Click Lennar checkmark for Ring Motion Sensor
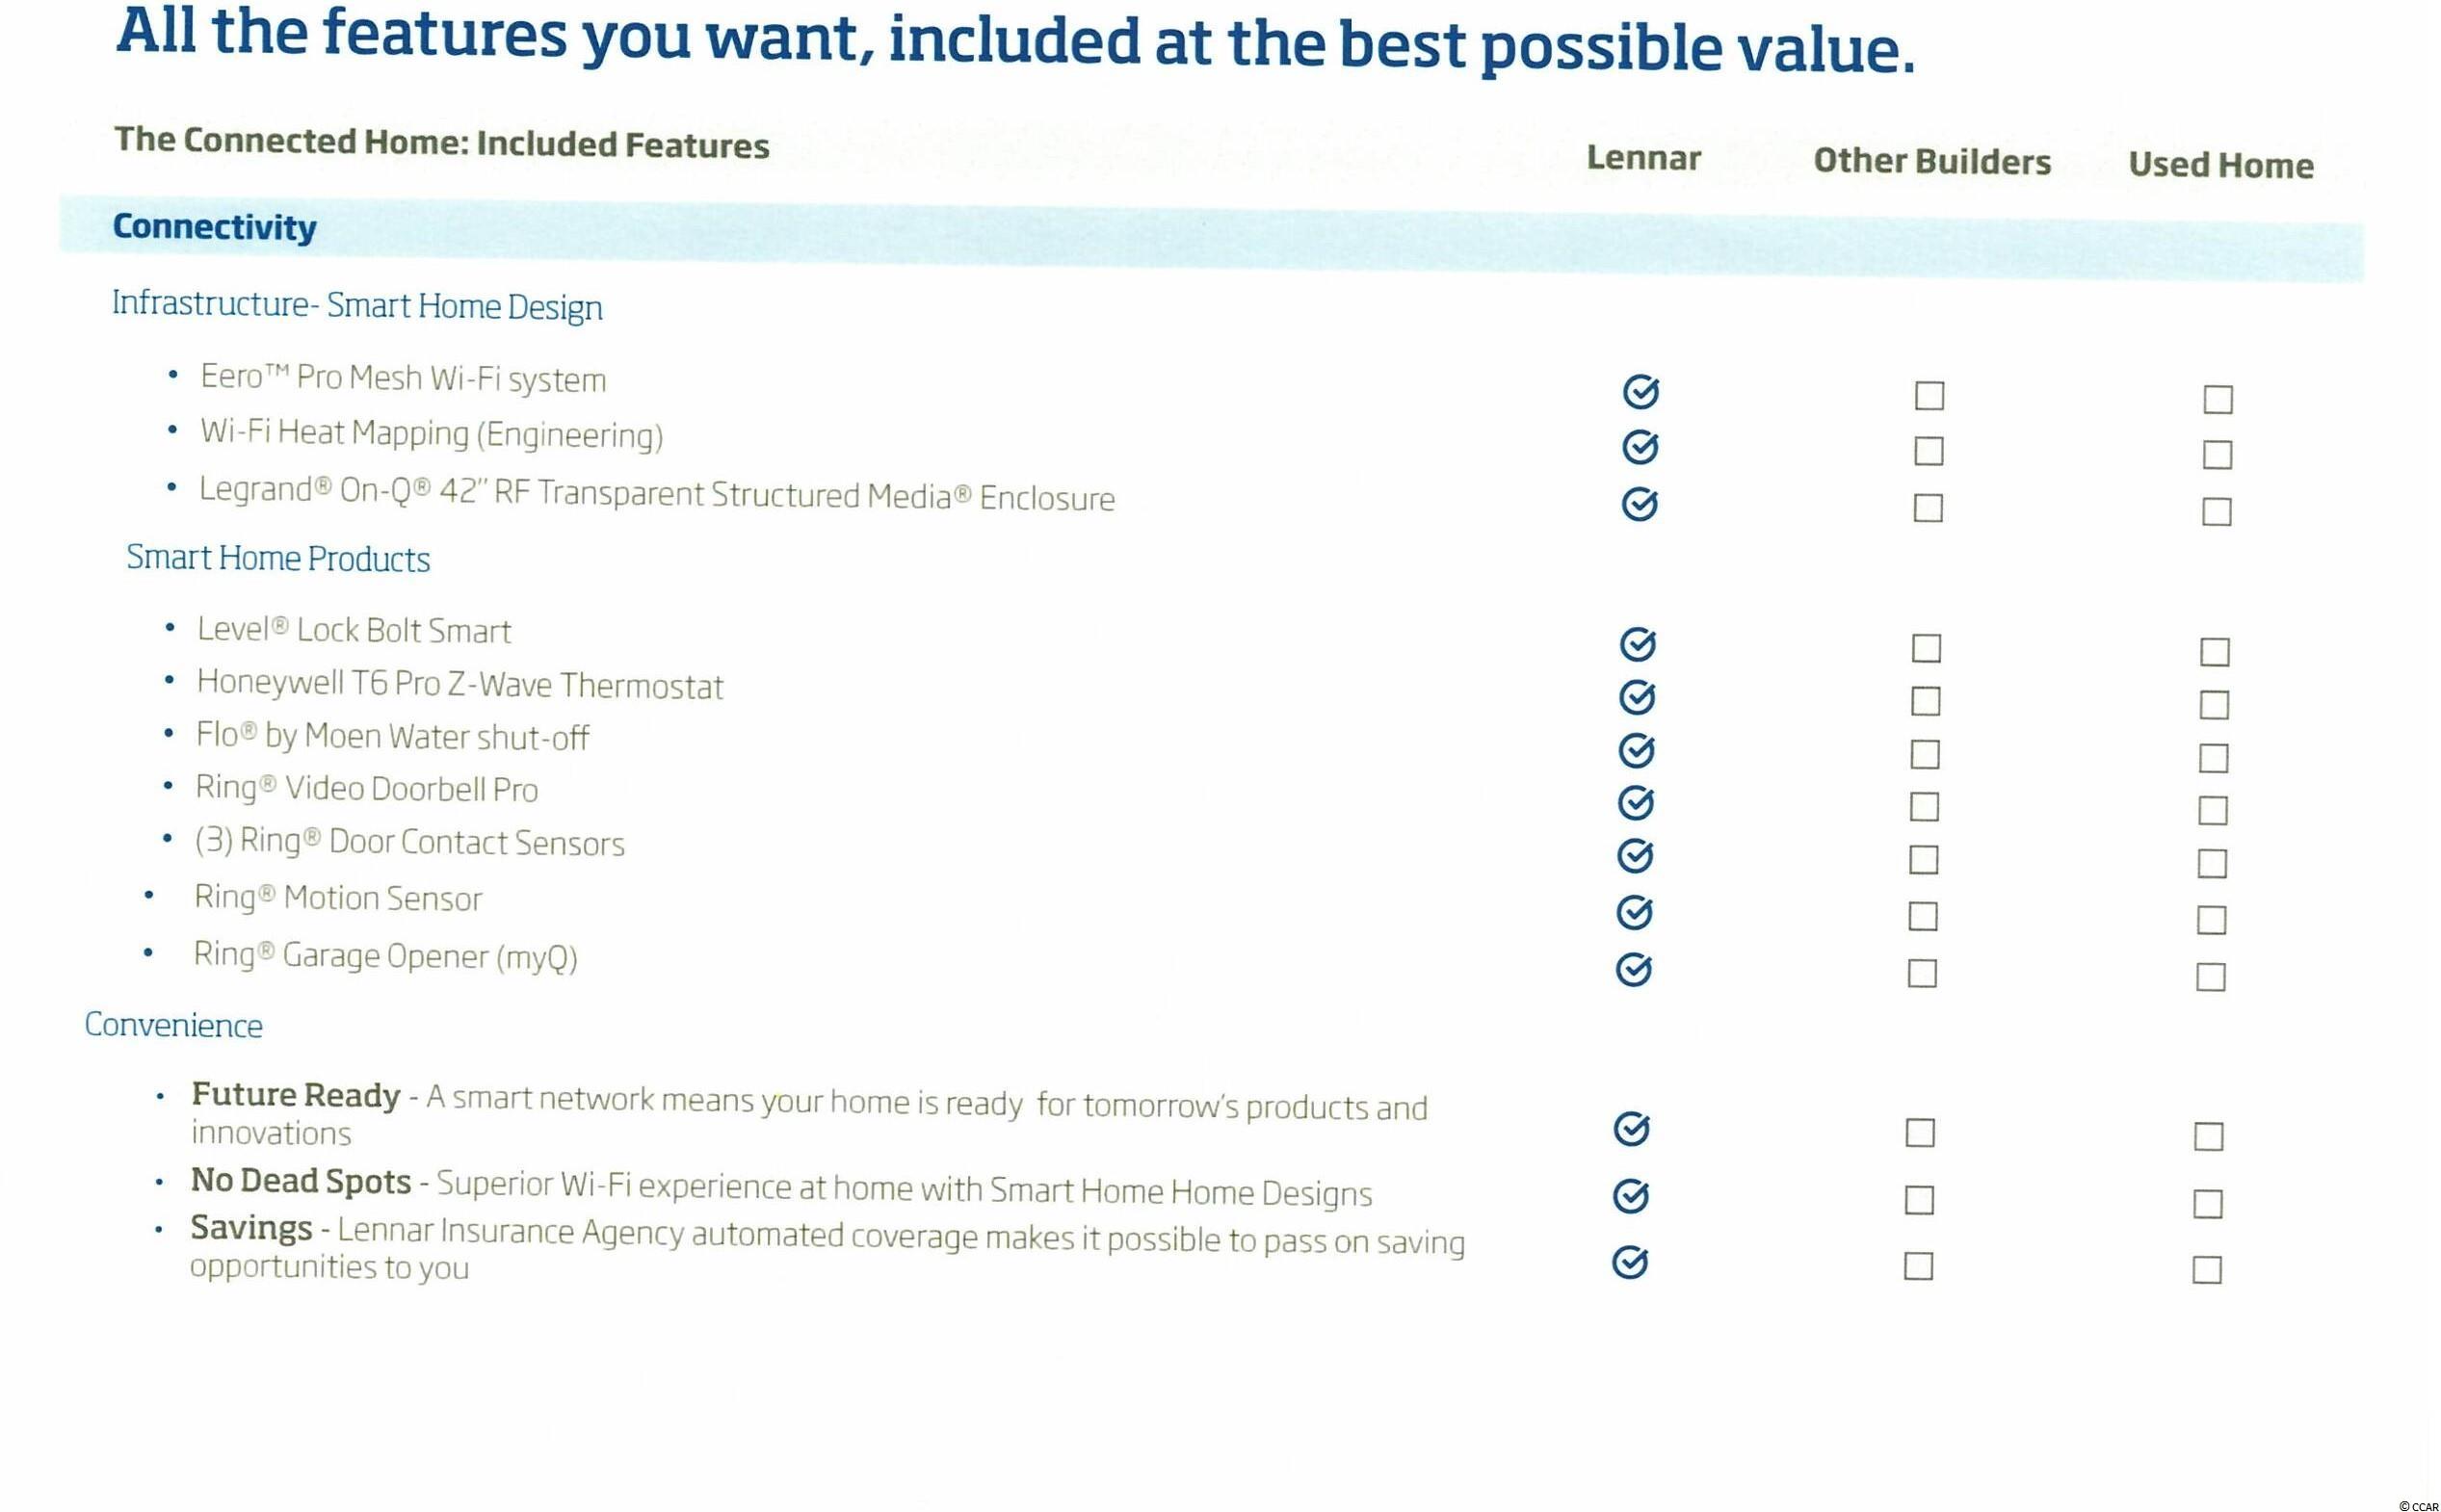This screenshot has width=2441, height=1512. click(x=1634, y=912)
